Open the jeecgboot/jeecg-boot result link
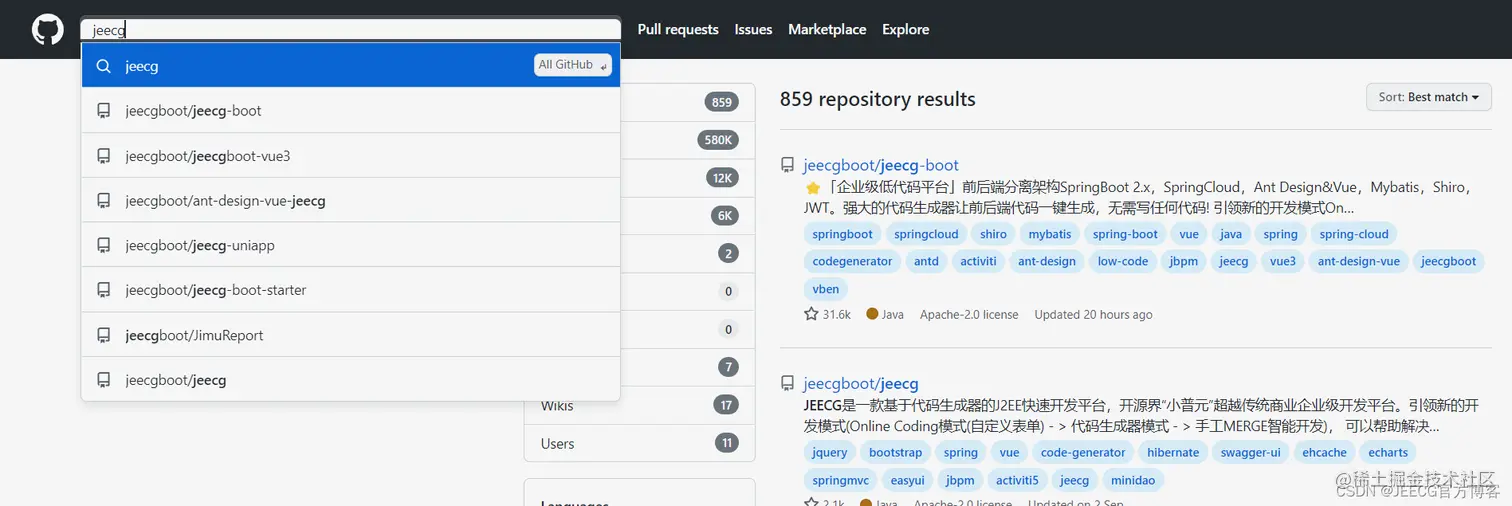 click(880, 165)
